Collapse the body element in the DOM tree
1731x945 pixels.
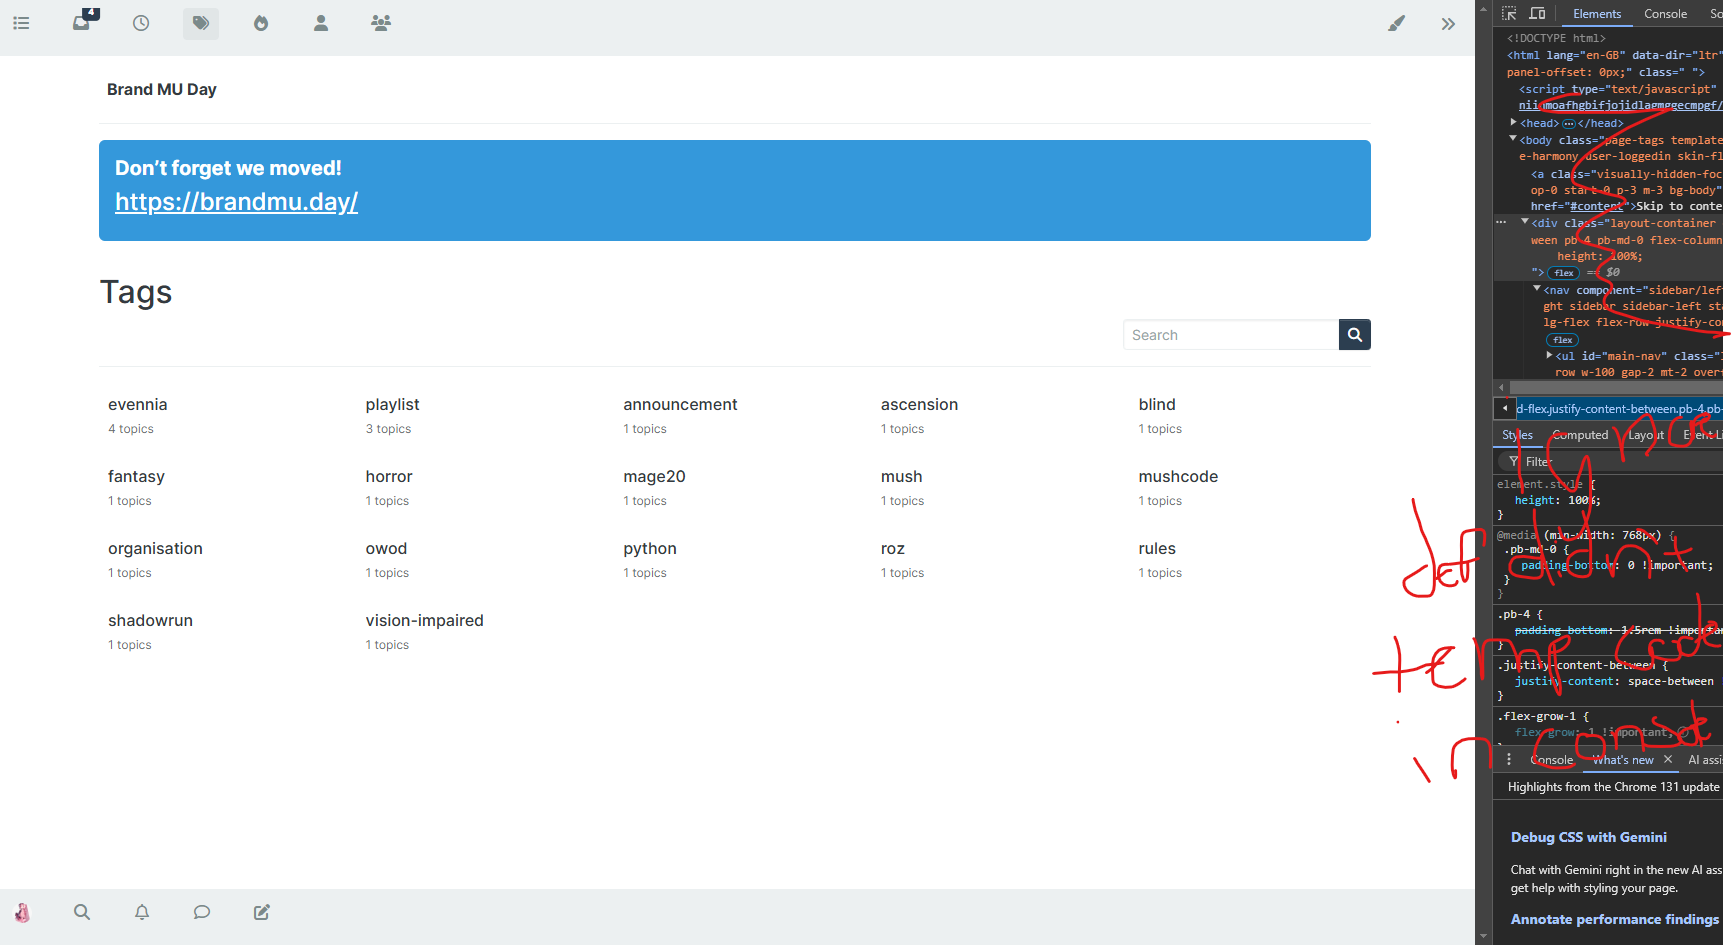[x=1511, y=139]
